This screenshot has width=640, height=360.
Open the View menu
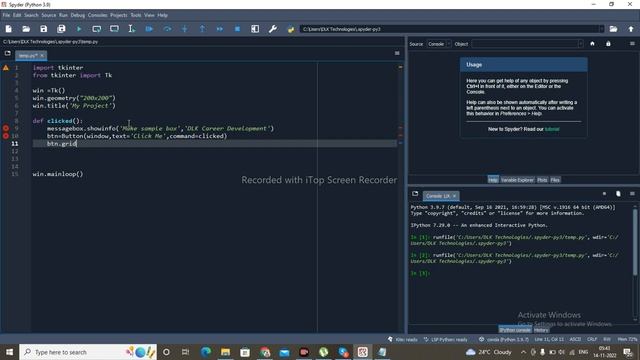(x=149, y=15)
